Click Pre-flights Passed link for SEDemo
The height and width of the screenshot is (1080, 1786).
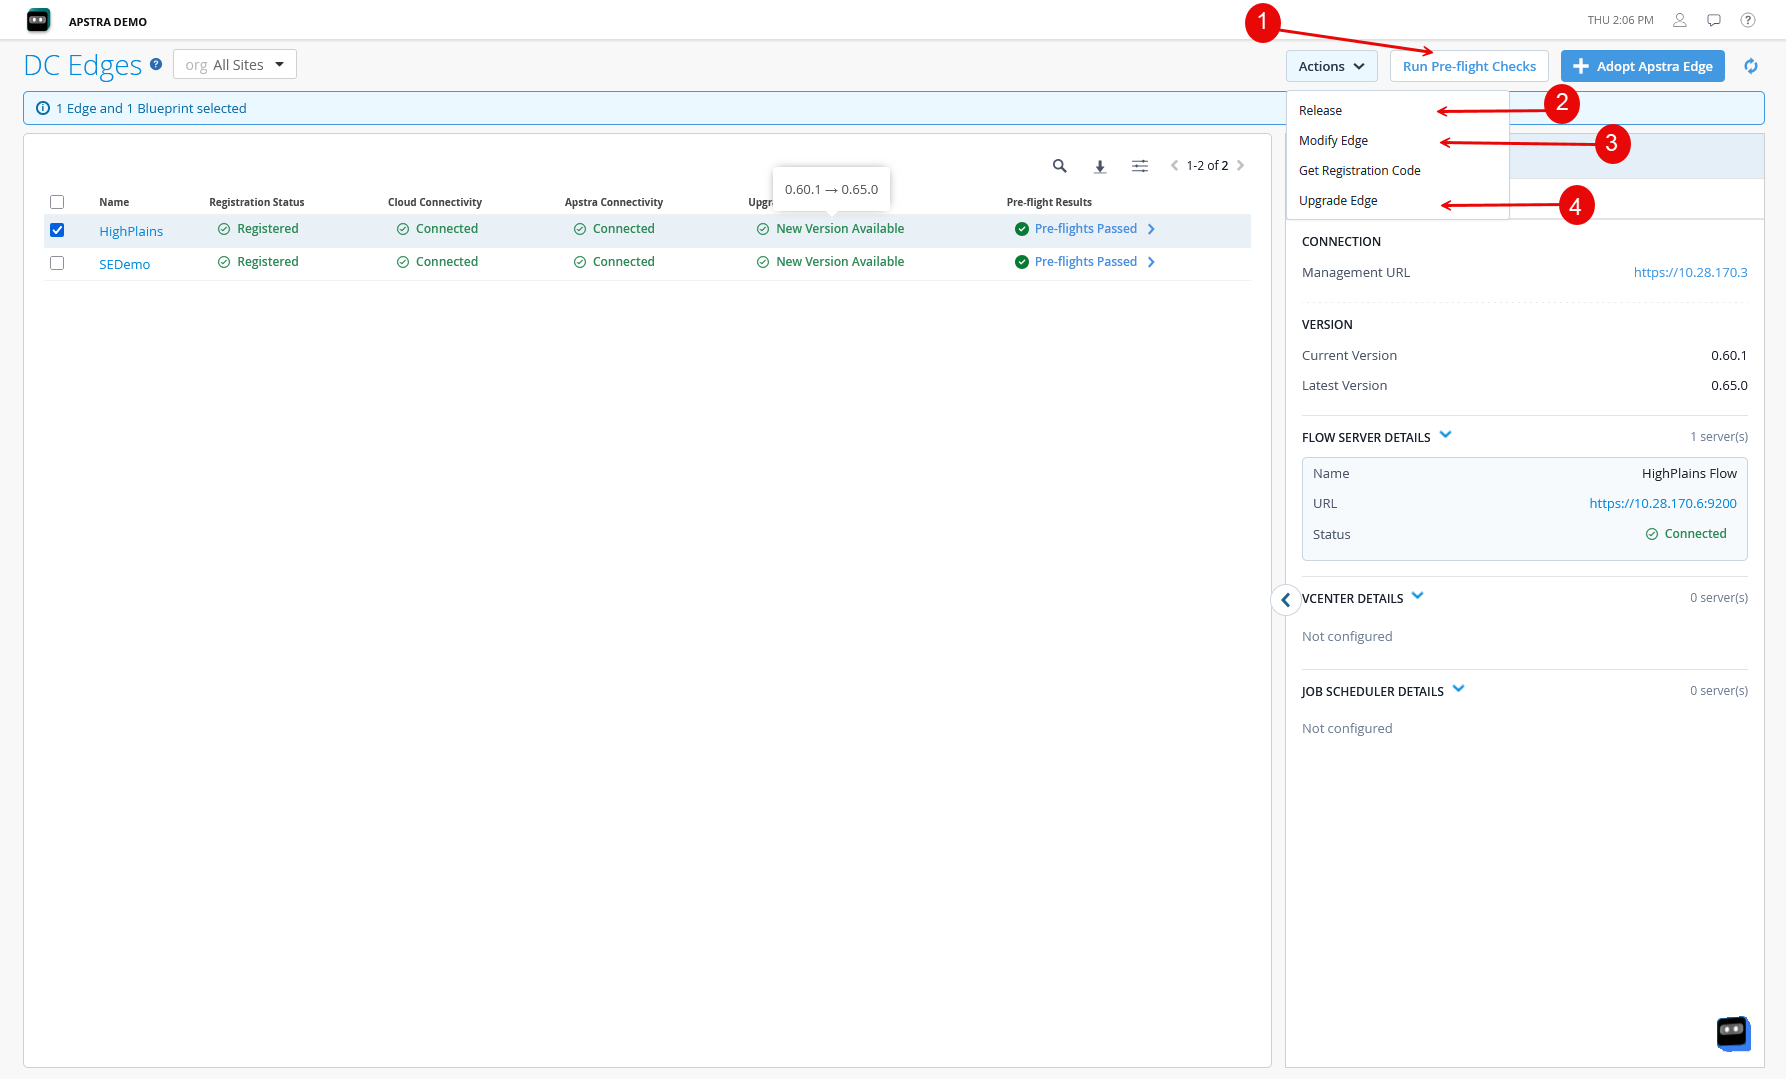1085,262
